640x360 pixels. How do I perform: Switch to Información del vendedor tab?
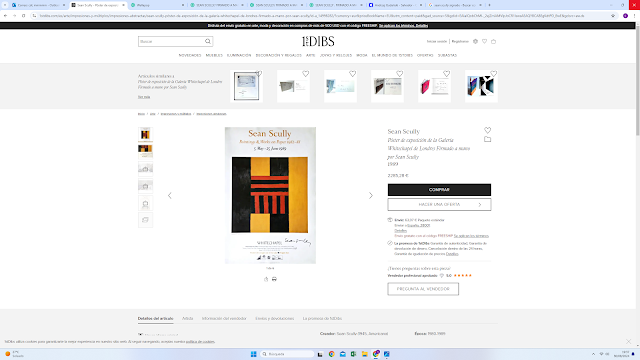pyautogui.click(x=224, y=318)
